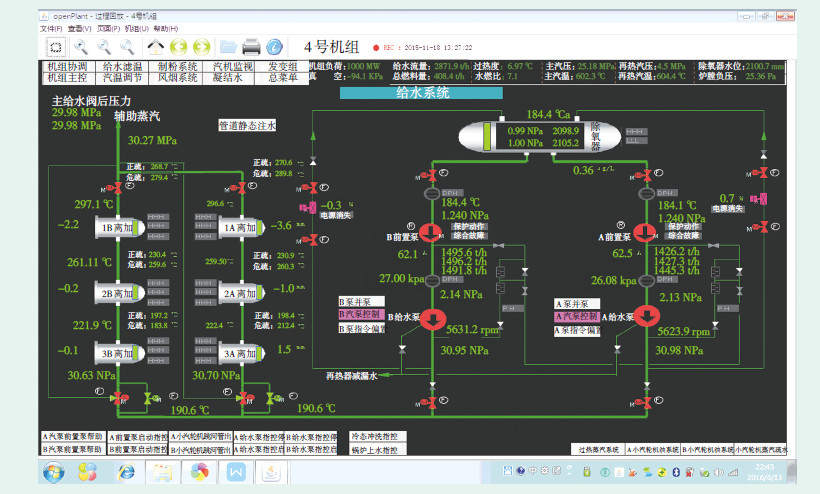
Task: Click the 总菜单 navigation button
Action: [x=281, y=77]
